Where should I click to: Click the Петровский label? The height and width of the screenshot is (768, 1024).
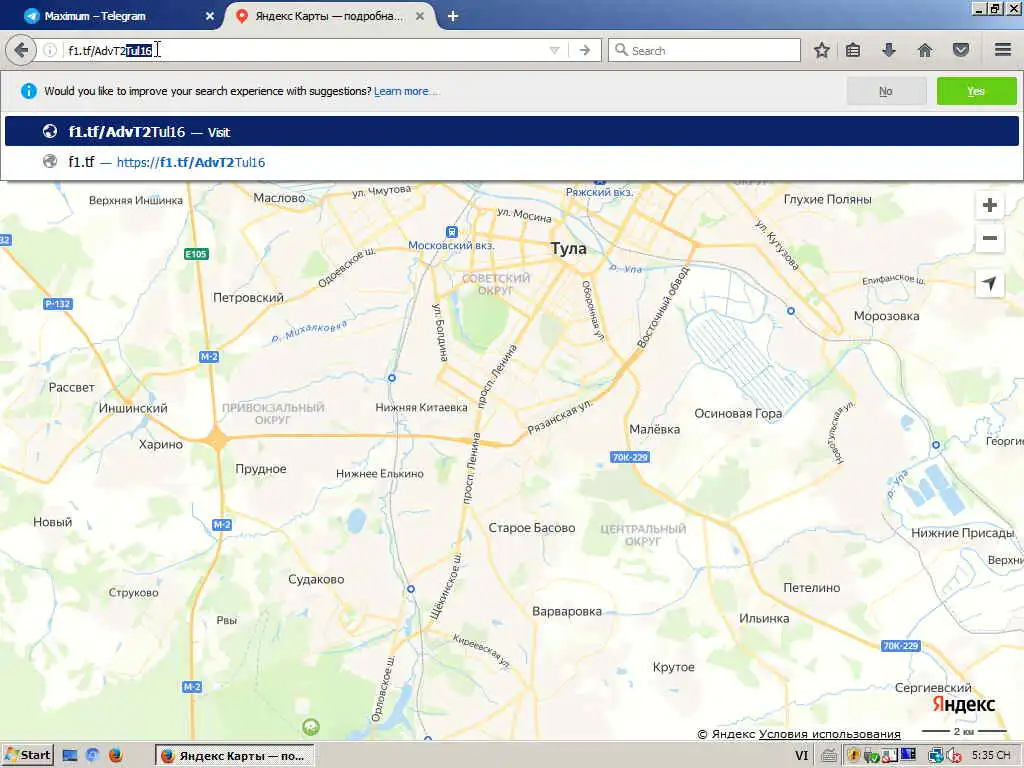(x=248, y=298)
